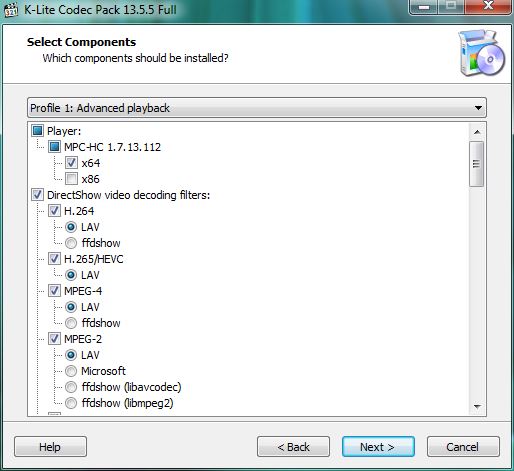Click the "MPEG-2" label
The height and width of the screenshot is (471, 514).
[x=83, y=339]
